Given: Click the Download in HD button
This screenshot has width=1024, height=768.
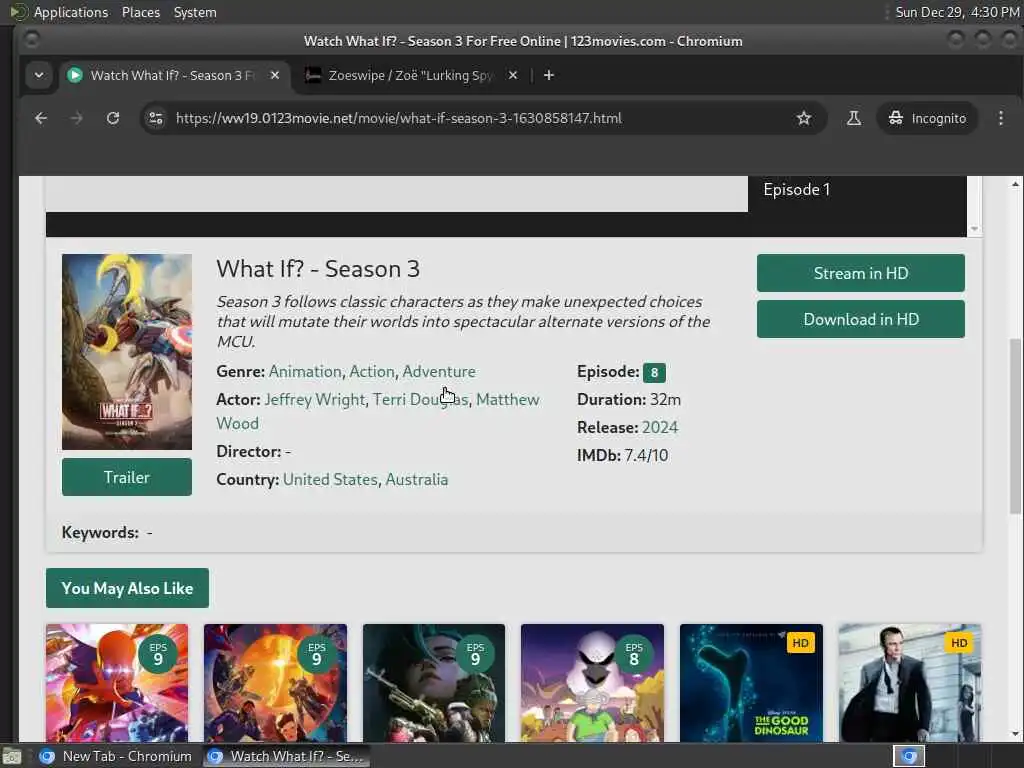Looking at the screenshot, I should click(861, 319).
